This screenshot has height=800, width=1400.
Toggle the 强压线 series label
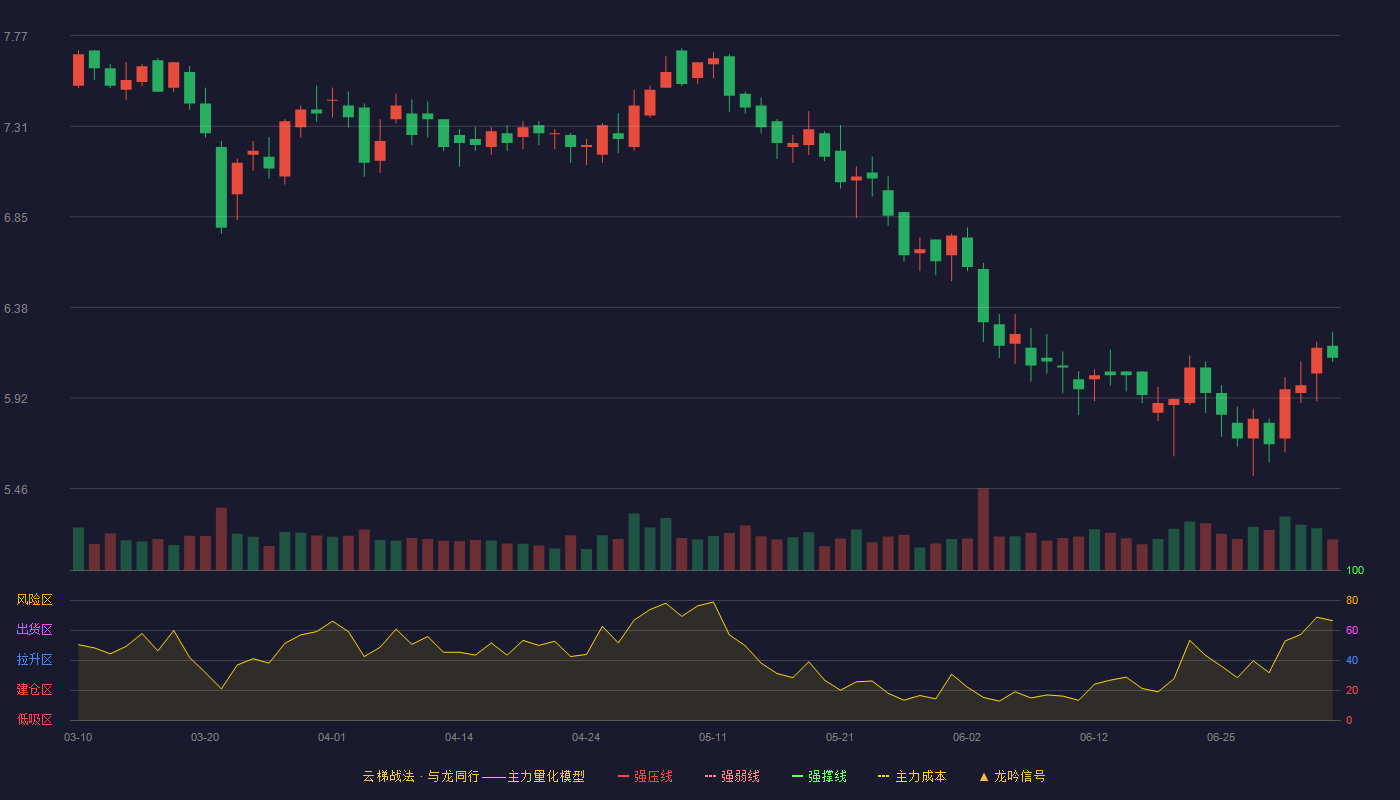tap(653, 776)
